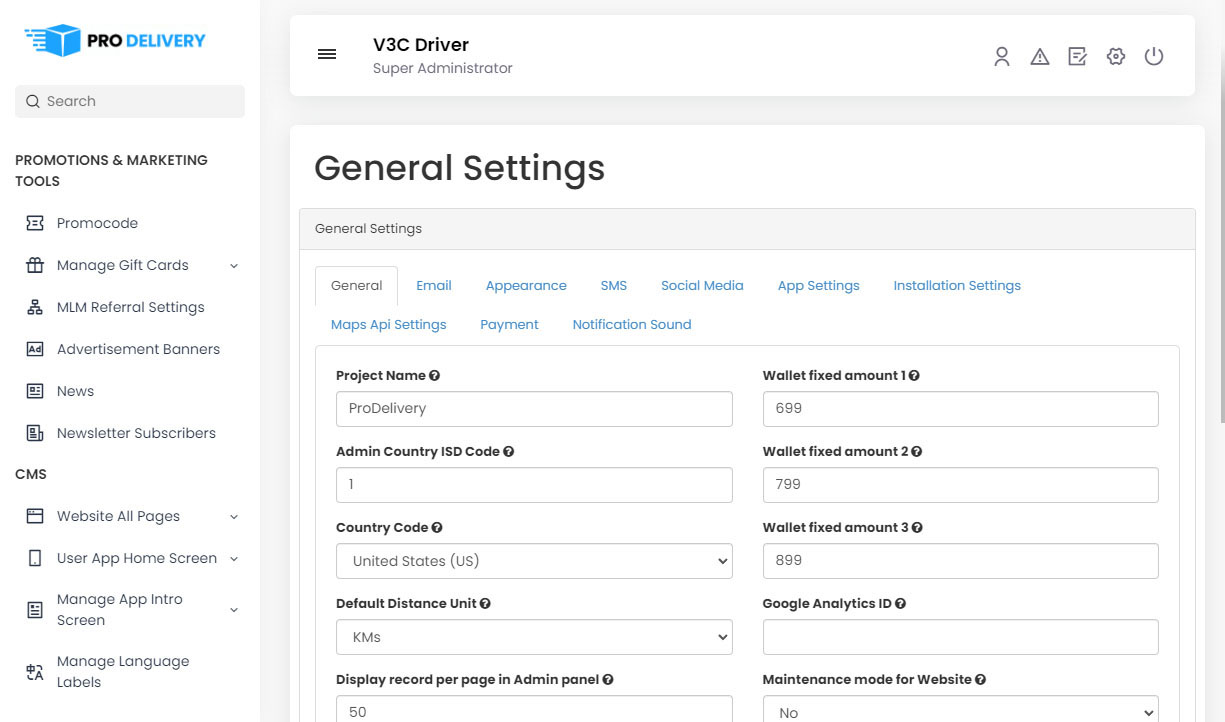Expand the Manage Gift Cards menu
The height and width of the screenshot is (722, 1225).
click(x=122, y=265)
